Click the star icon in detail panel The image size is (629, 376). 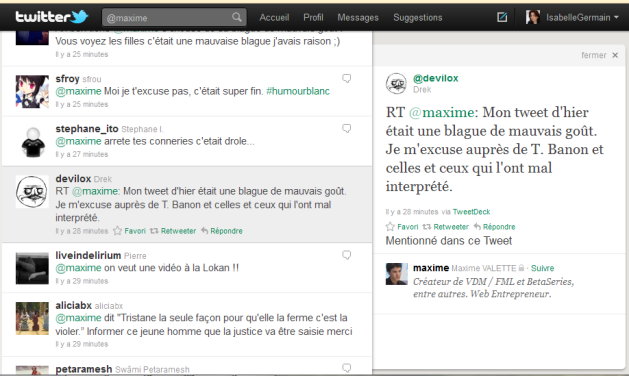tap(390, 227)
